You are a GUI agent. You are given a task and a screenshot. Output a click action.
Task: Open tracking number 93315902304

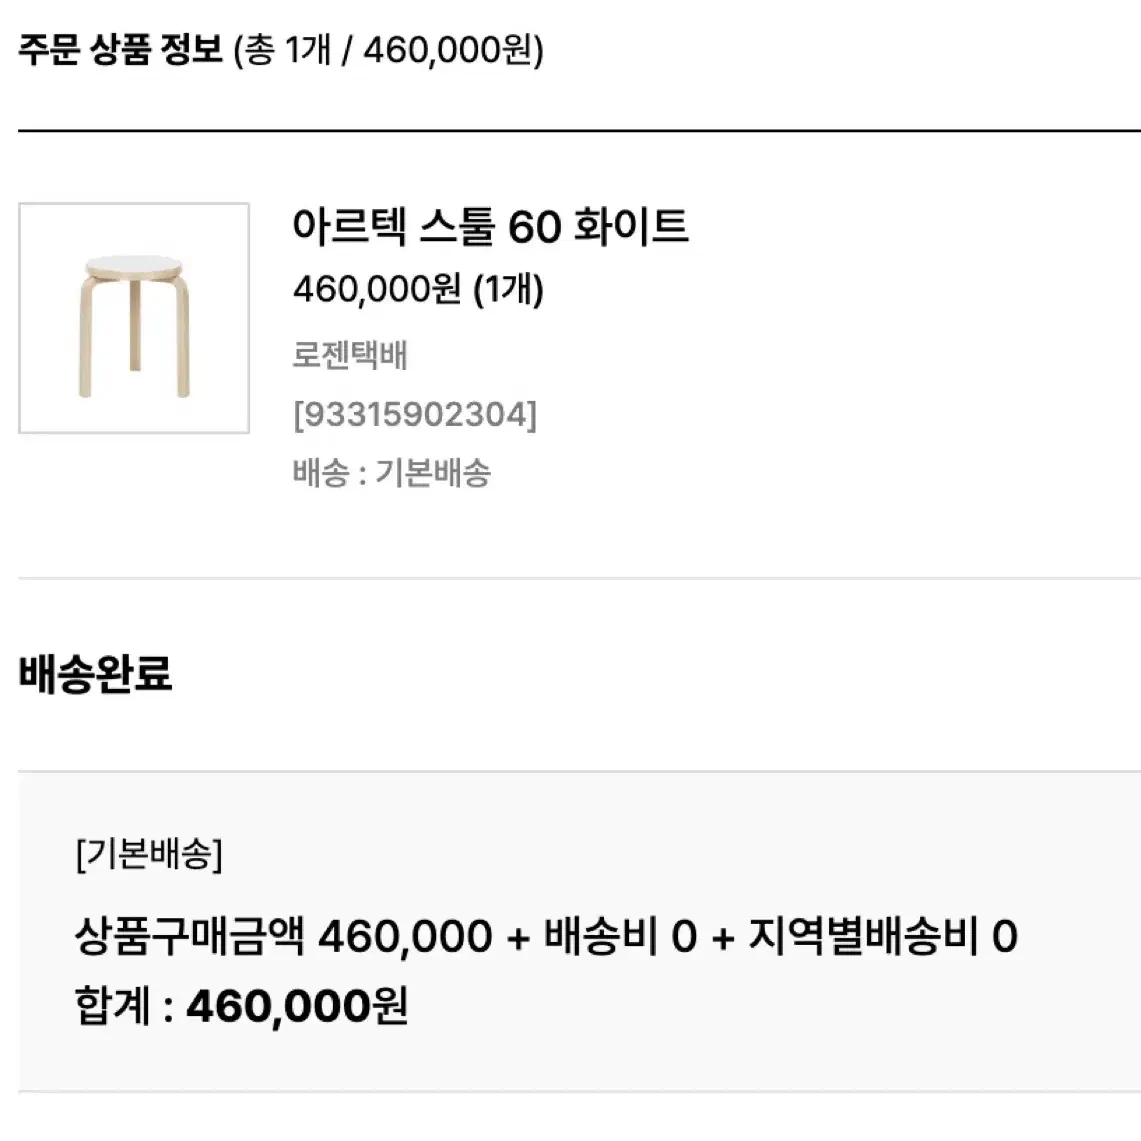415,415
